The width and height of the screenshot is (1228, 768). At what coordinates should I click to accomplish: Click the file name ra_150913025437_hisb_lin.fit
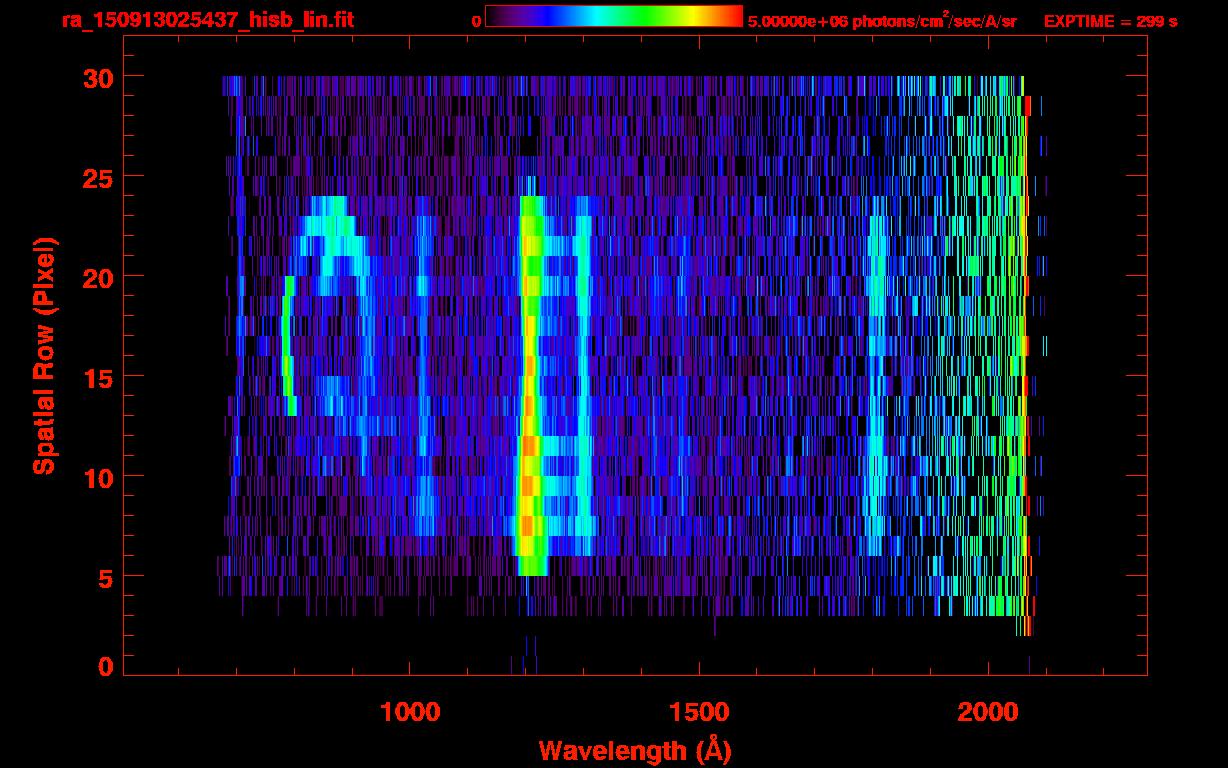pos(207,20)
